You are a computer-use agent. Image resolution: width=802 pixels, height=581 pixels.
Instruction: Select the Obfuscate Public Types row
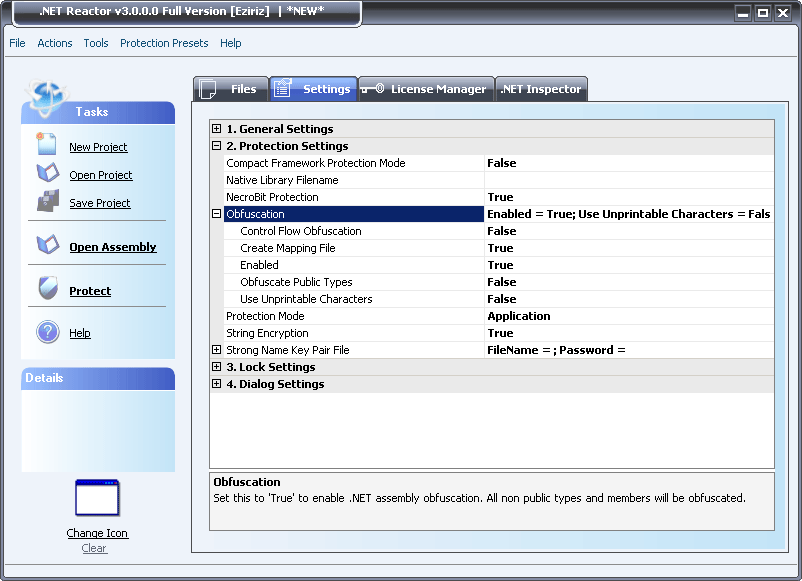pos(499,282)
